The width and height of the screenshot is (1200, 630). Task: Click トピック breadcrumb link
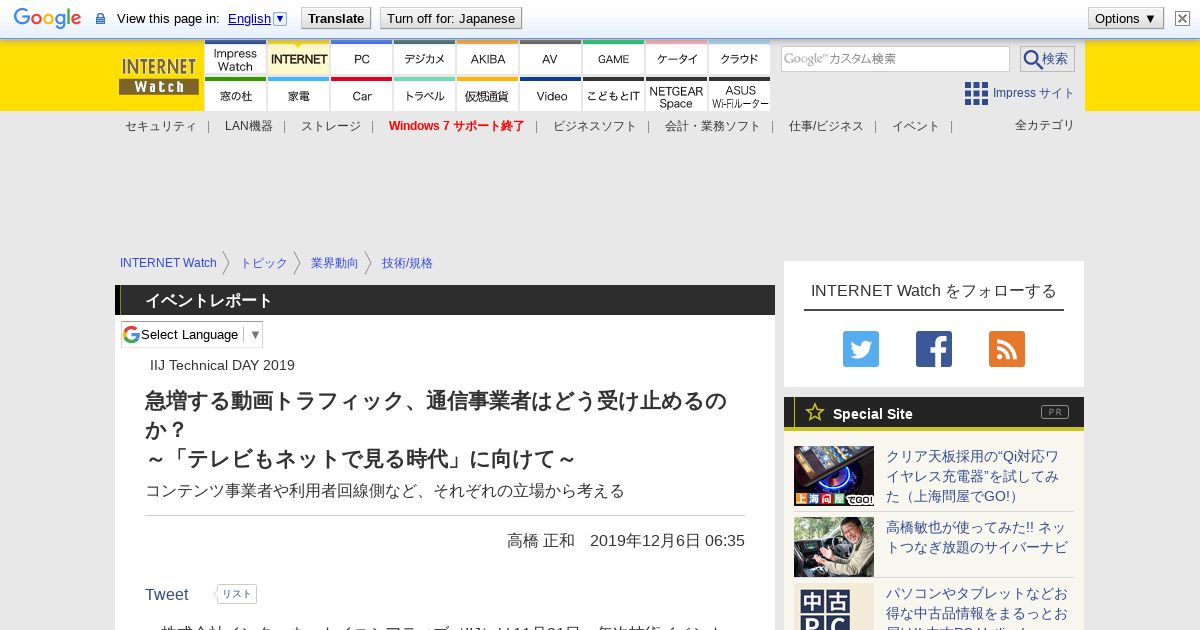coord(264,263)
